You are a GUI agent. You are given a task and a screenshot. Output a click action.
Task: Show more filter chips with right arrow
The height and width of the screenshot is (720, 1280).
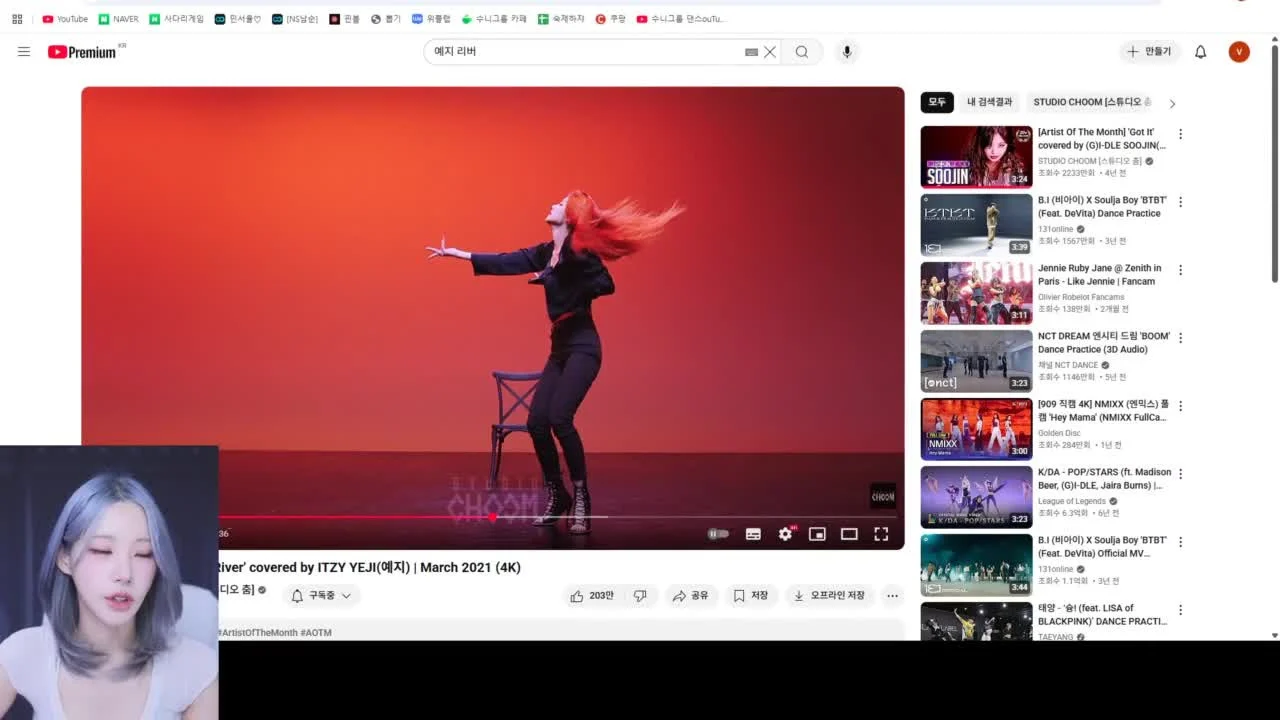[x=1172, y=103]
